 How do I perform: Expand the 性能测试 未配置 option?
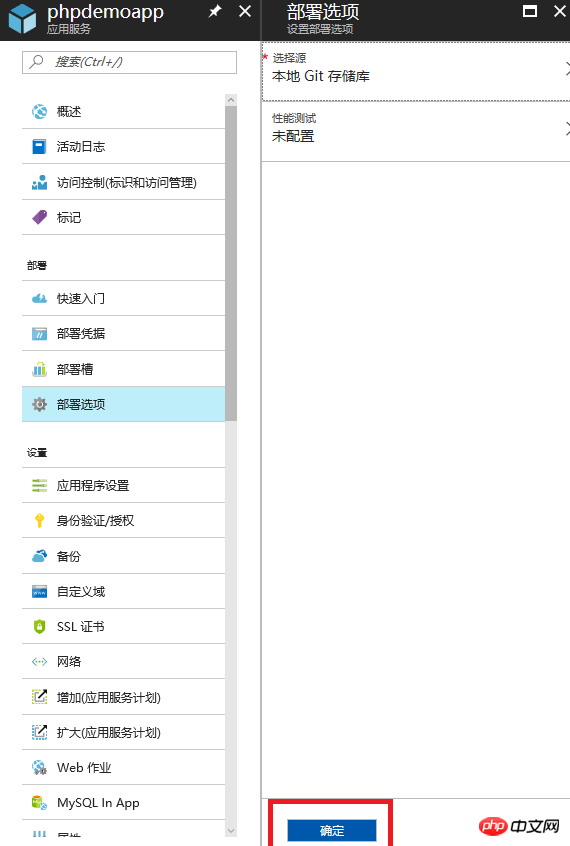click(x=416, y=131)
